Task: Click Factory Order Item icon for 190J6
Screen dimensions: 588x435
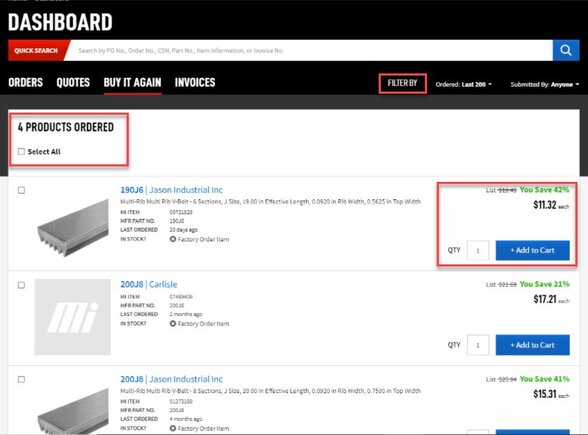Action: click(x=172, y=239)
